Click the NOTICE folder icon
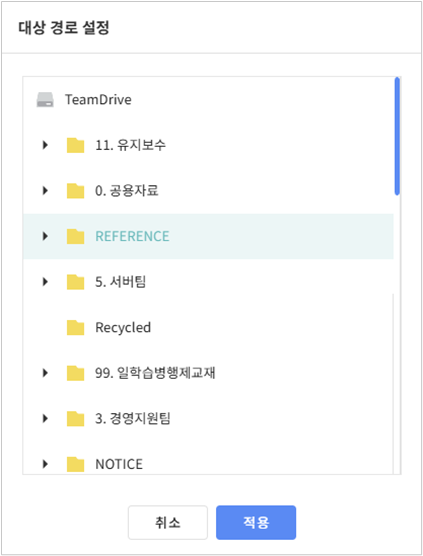 pos(76,464)
